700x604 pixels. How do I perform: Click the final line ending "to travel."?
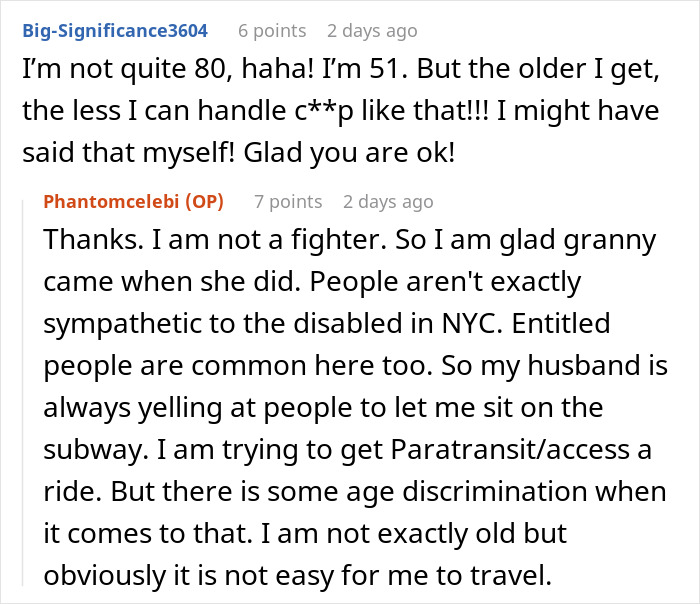click(298, 575)
